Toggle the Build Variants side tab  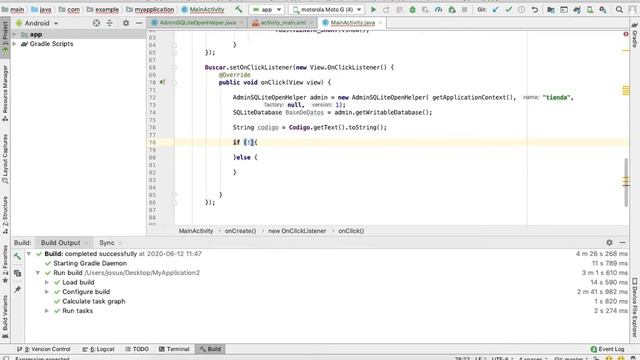pos(5,316)
